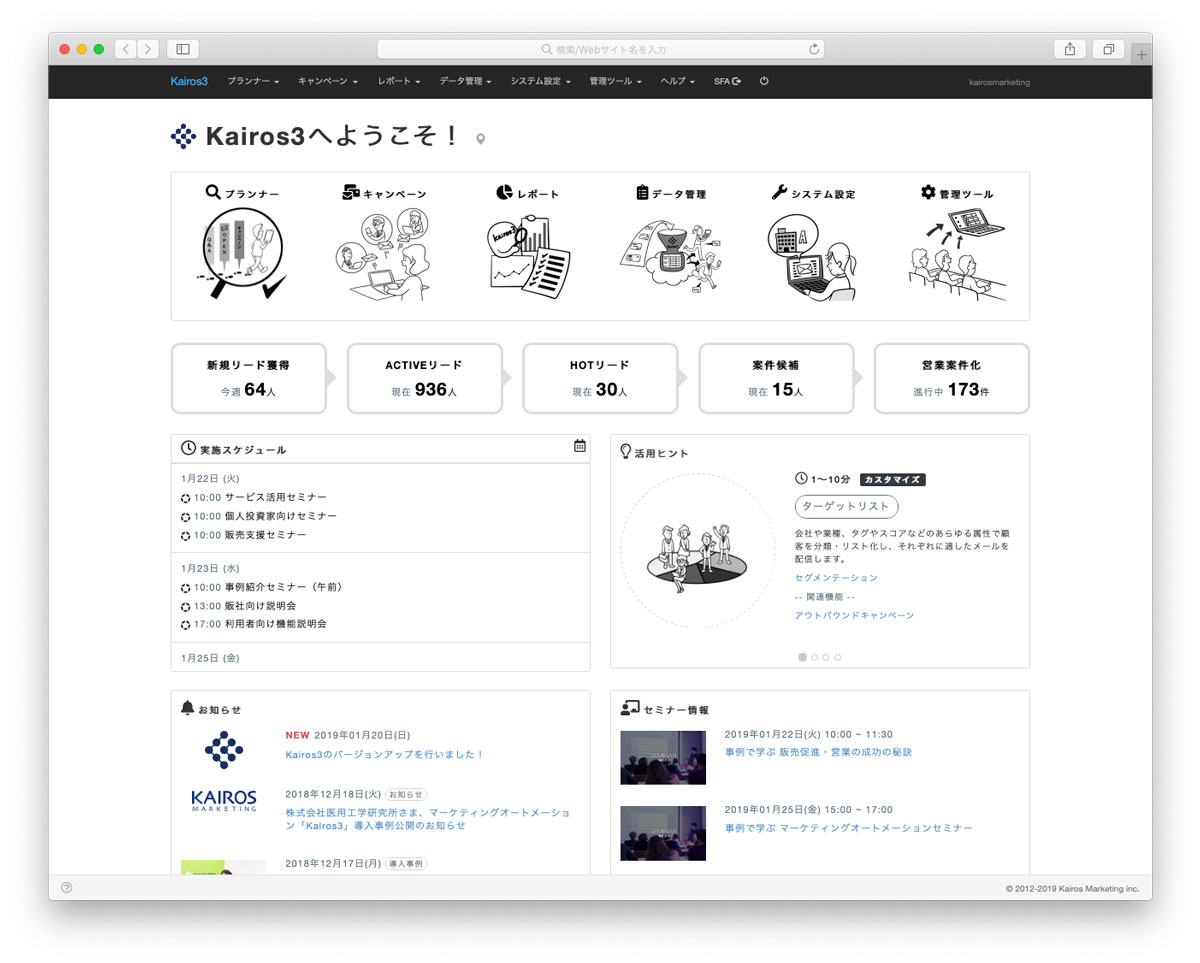Open the データ管理 clipboard tile
Viewport: 1200px width, 963px height.
point(671,242)
